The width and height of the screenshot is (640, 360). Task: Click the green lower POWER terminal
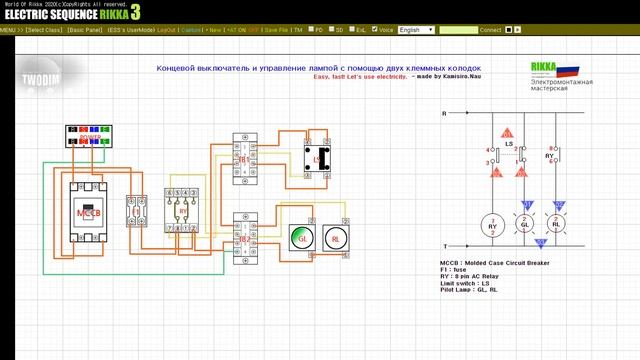[105, 141]
